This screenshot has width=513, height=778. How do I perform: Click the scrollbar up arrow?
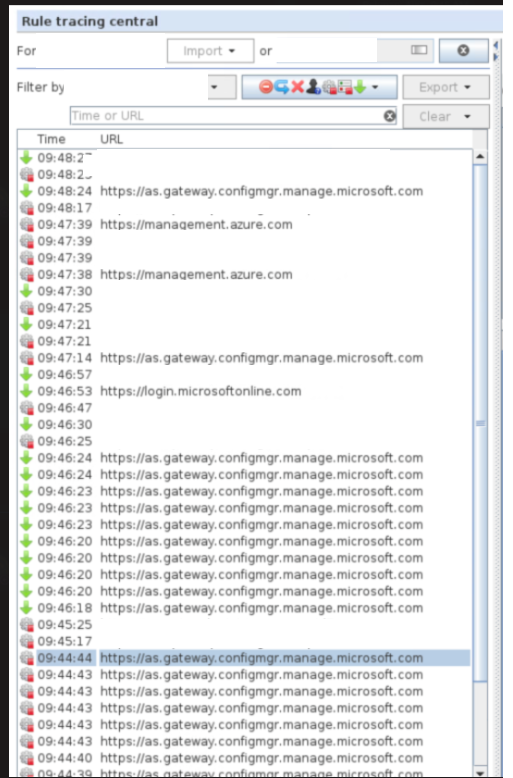[x=480, y=157]
